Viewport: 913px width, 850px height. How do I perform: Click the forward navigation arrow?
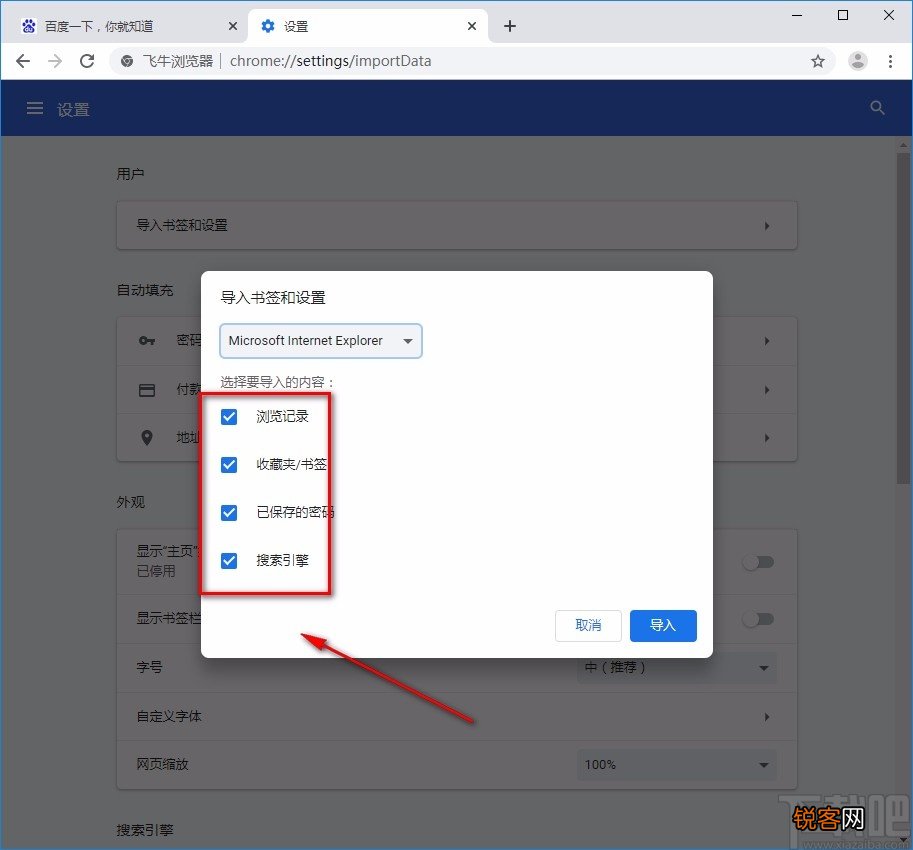[55, 61]
